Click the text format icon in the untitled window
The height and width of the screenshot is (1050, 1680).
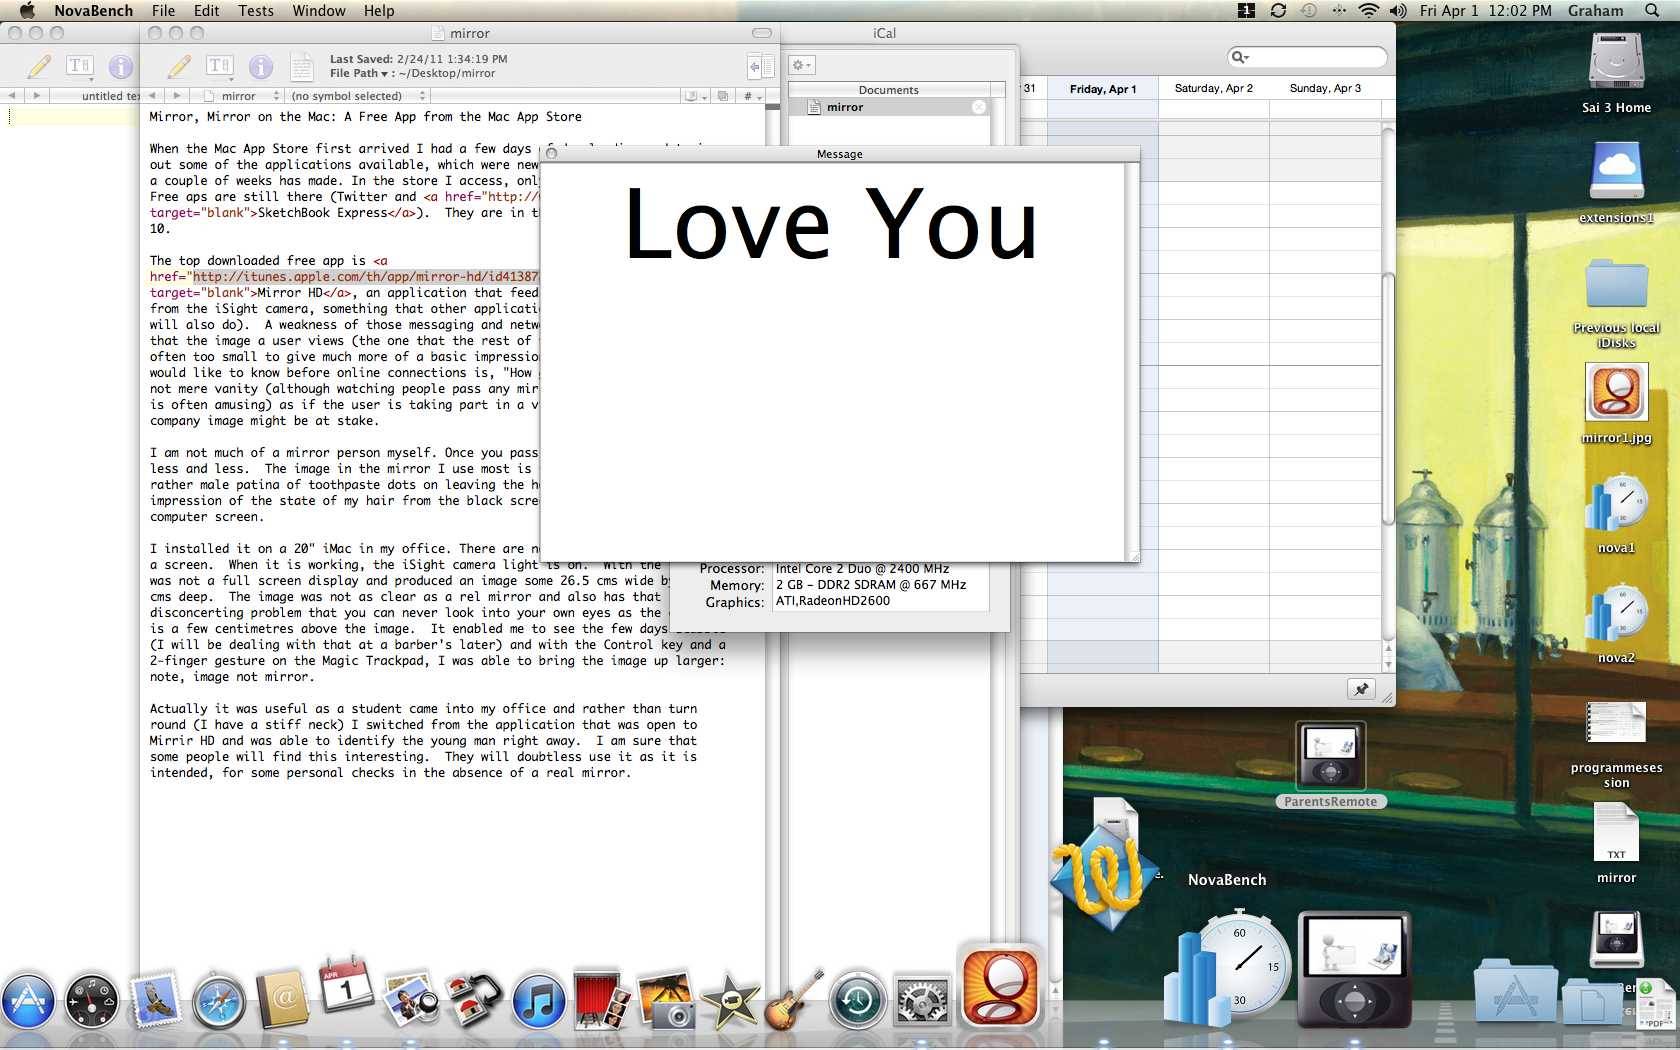pos(80,66)
